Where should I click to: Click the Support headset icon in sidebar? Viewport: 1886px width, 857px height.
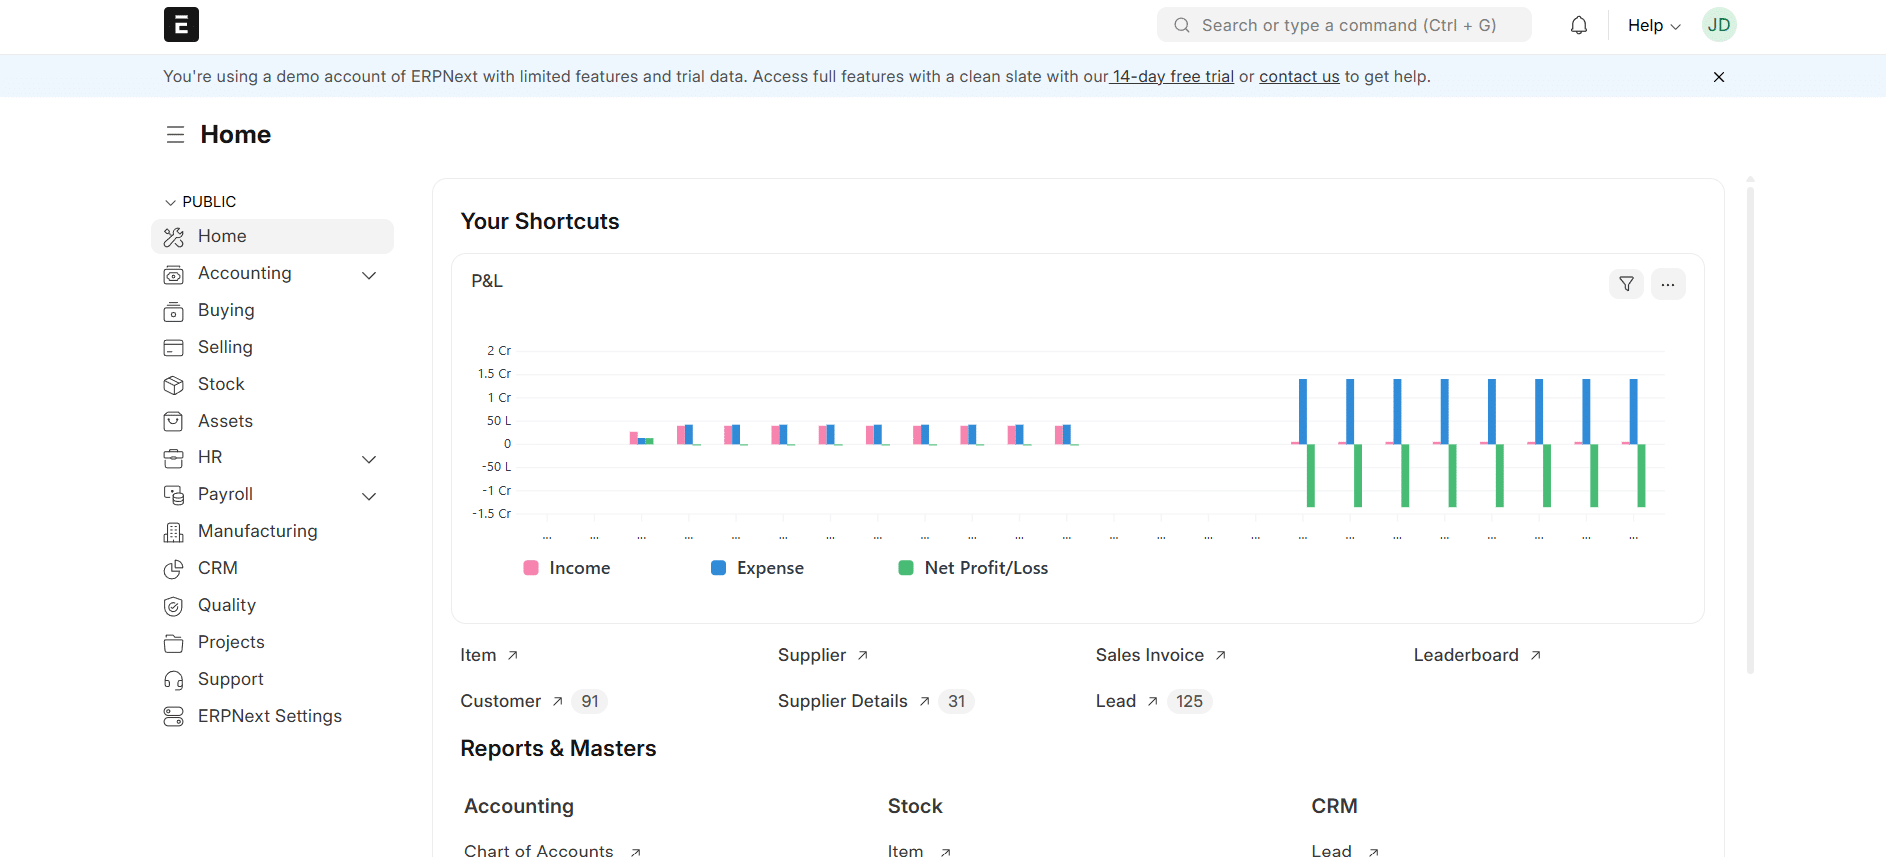pyautogui.click(x=174, y=680)
